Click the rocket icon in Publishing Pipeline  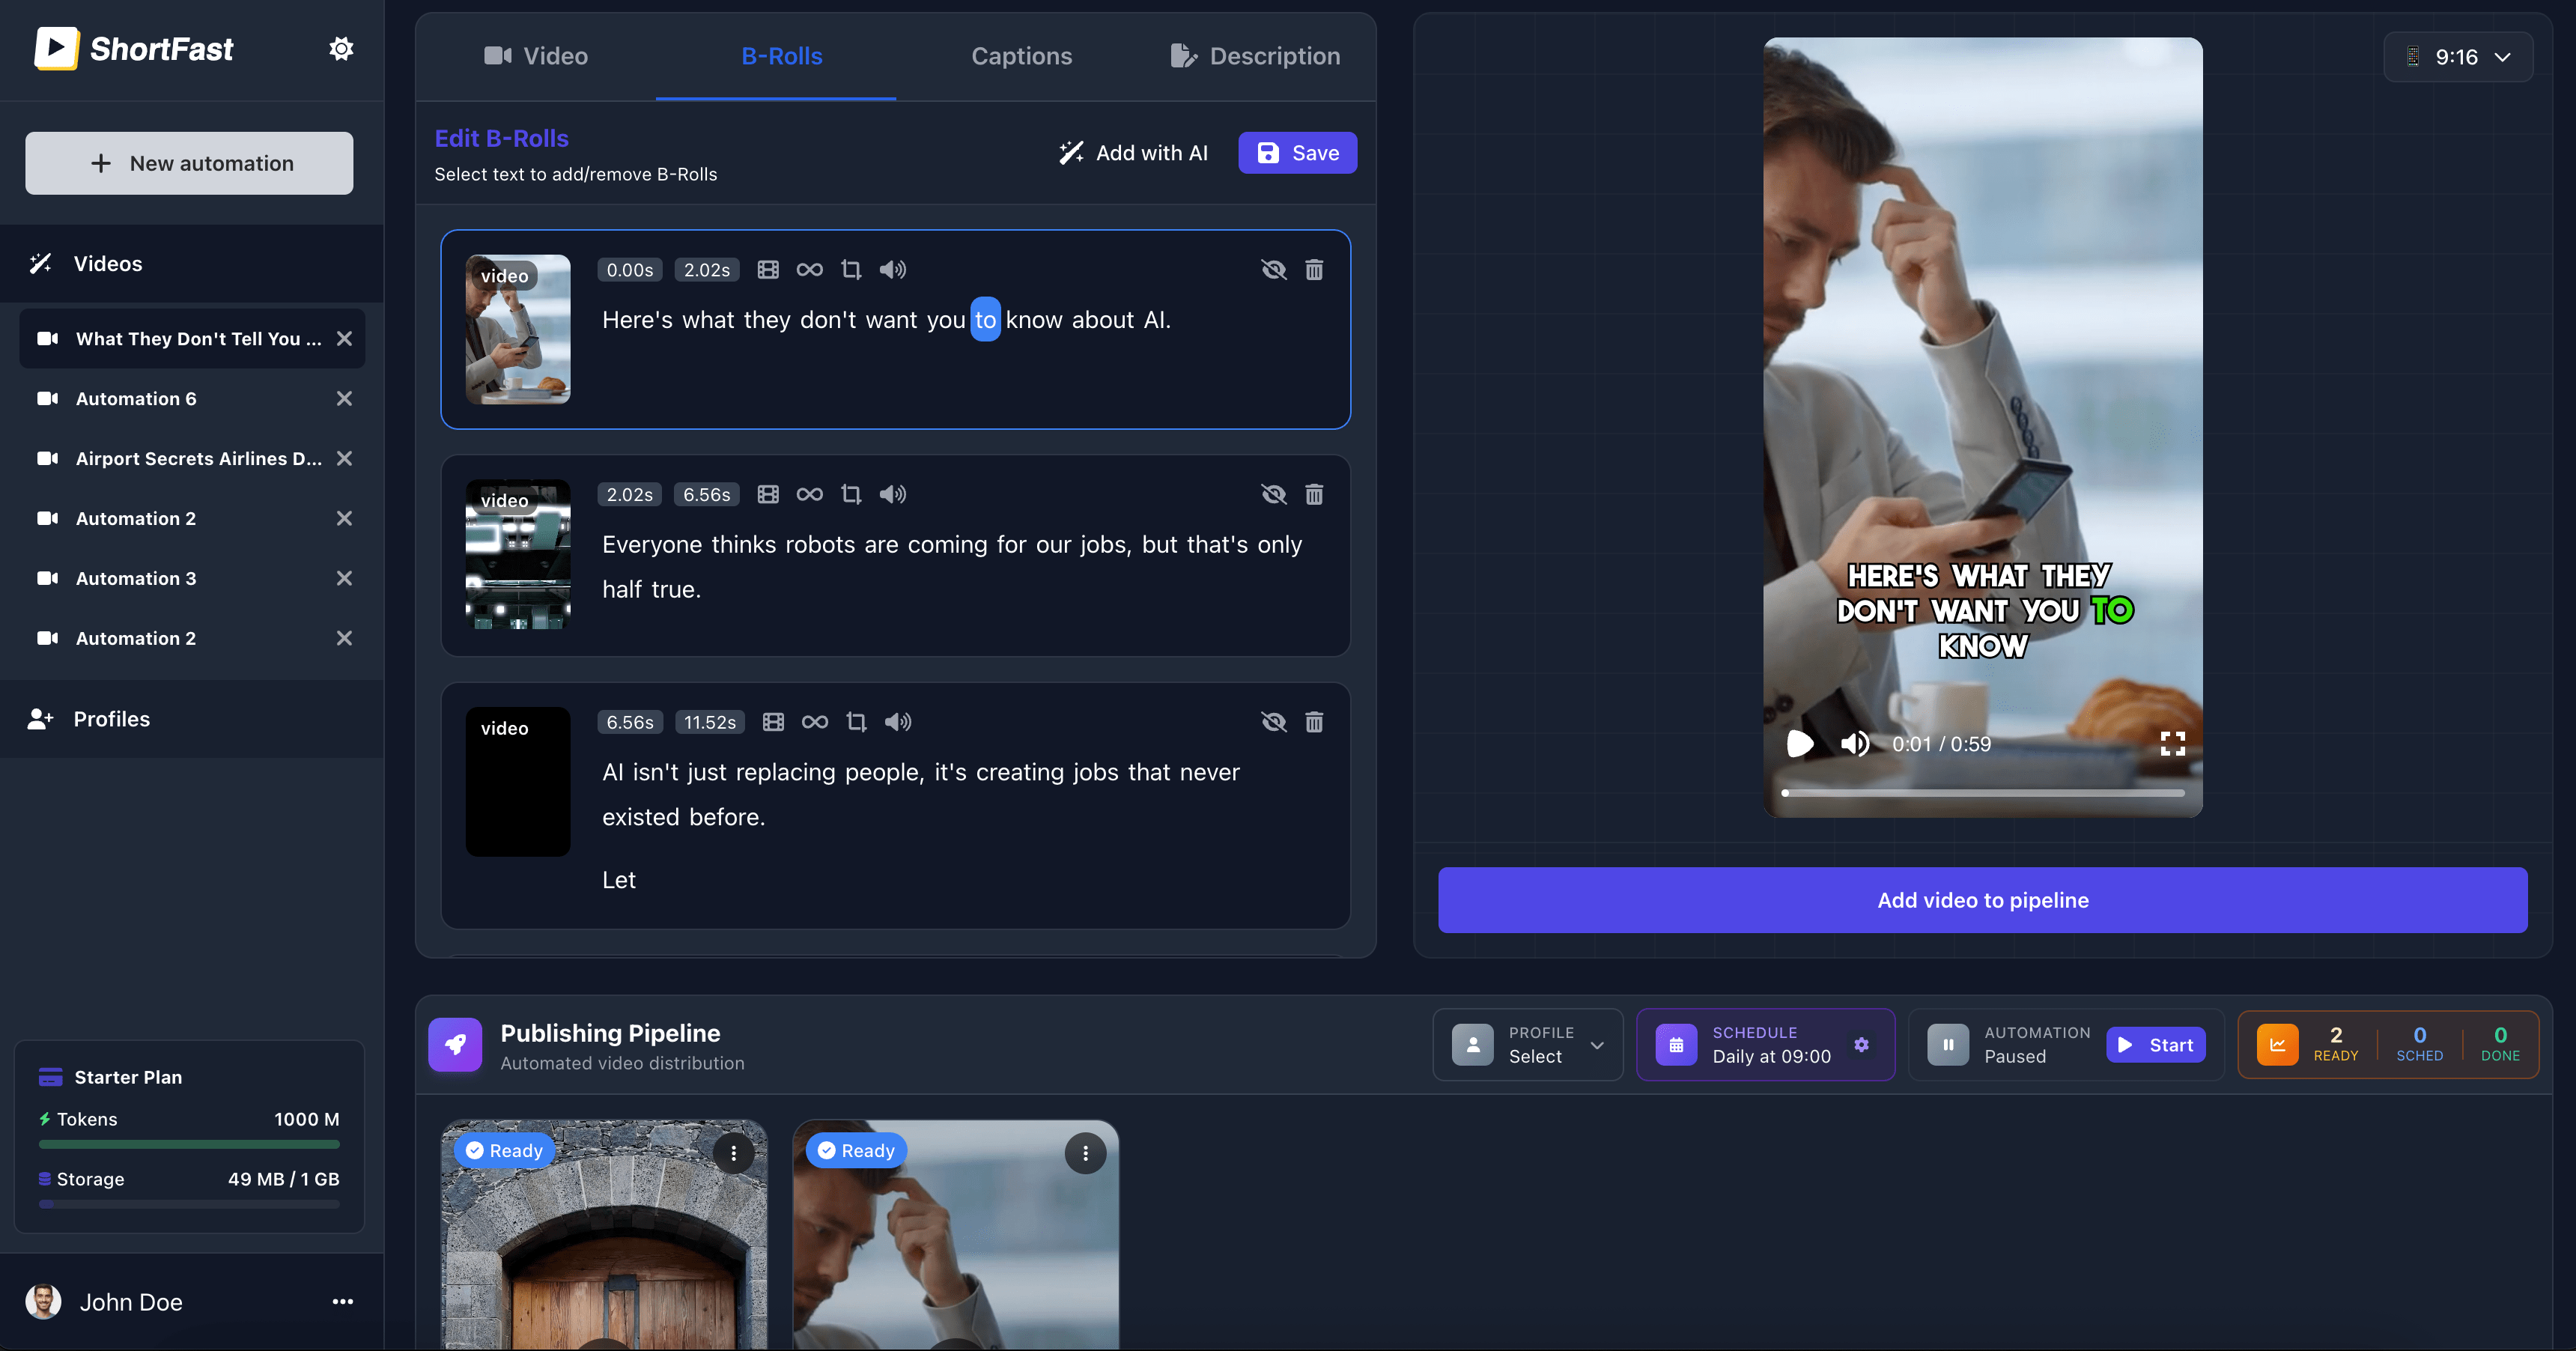[455, 1045]
